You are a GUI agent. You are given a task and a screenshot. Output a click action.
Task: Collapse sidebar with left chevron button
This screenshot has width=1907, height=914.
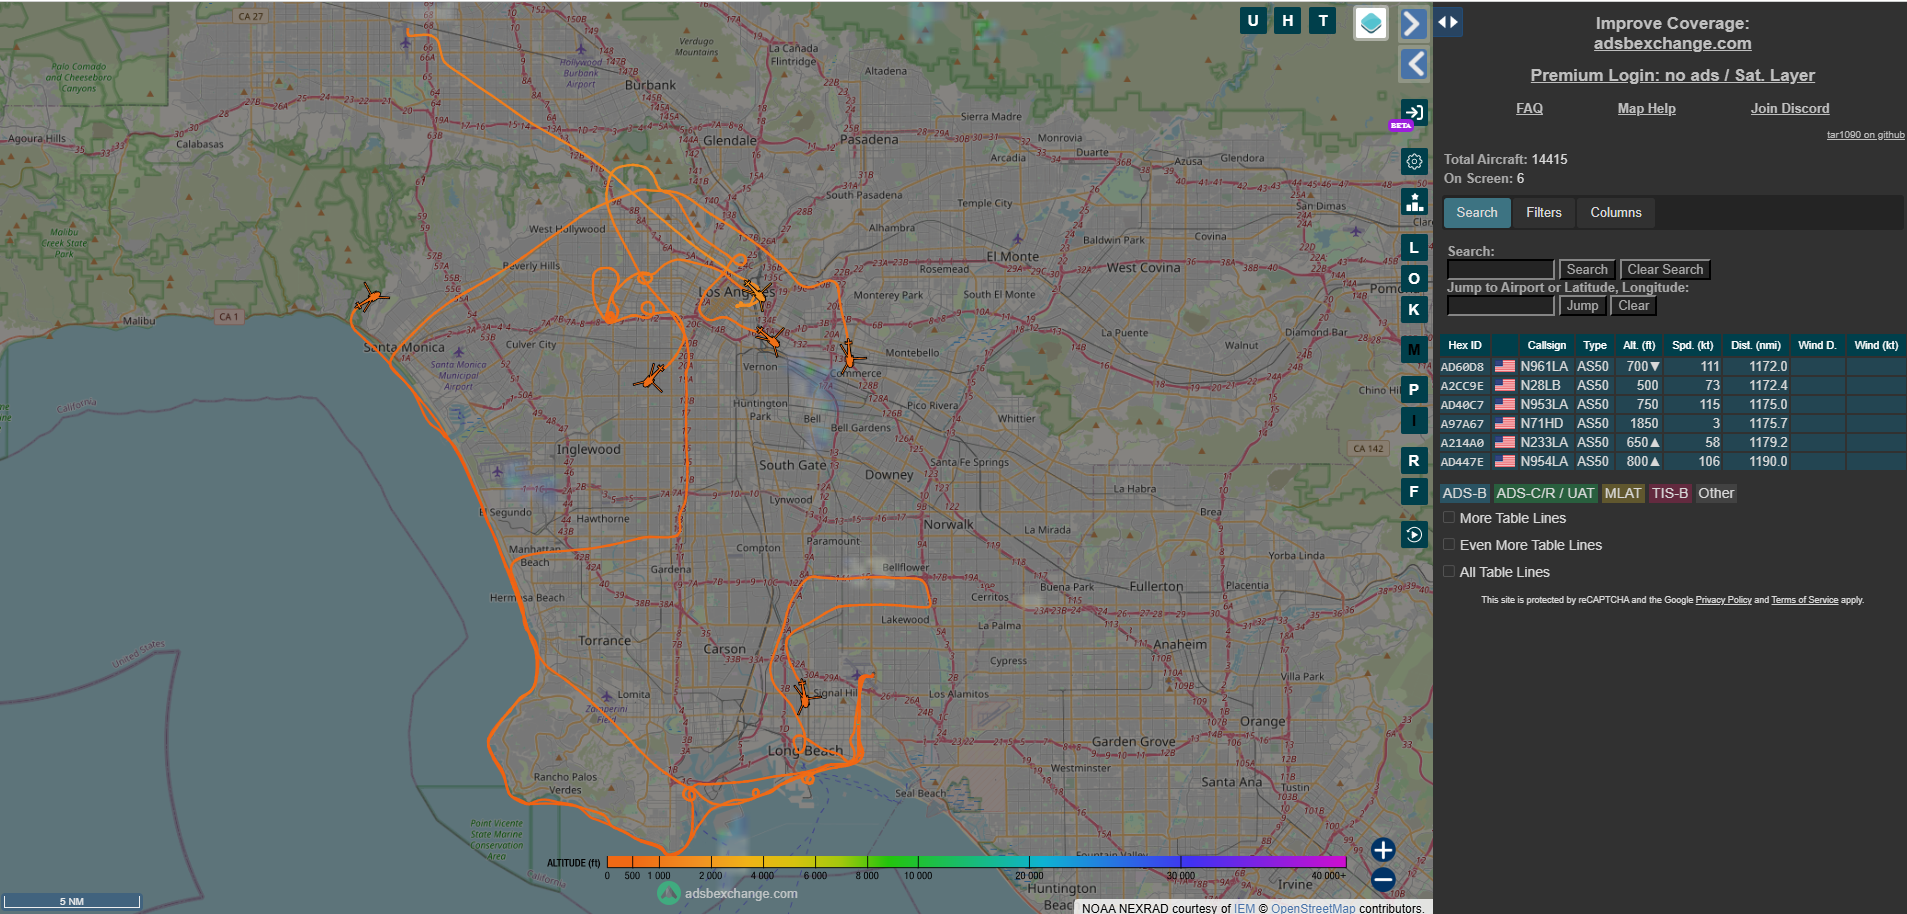pos(1414,64)
